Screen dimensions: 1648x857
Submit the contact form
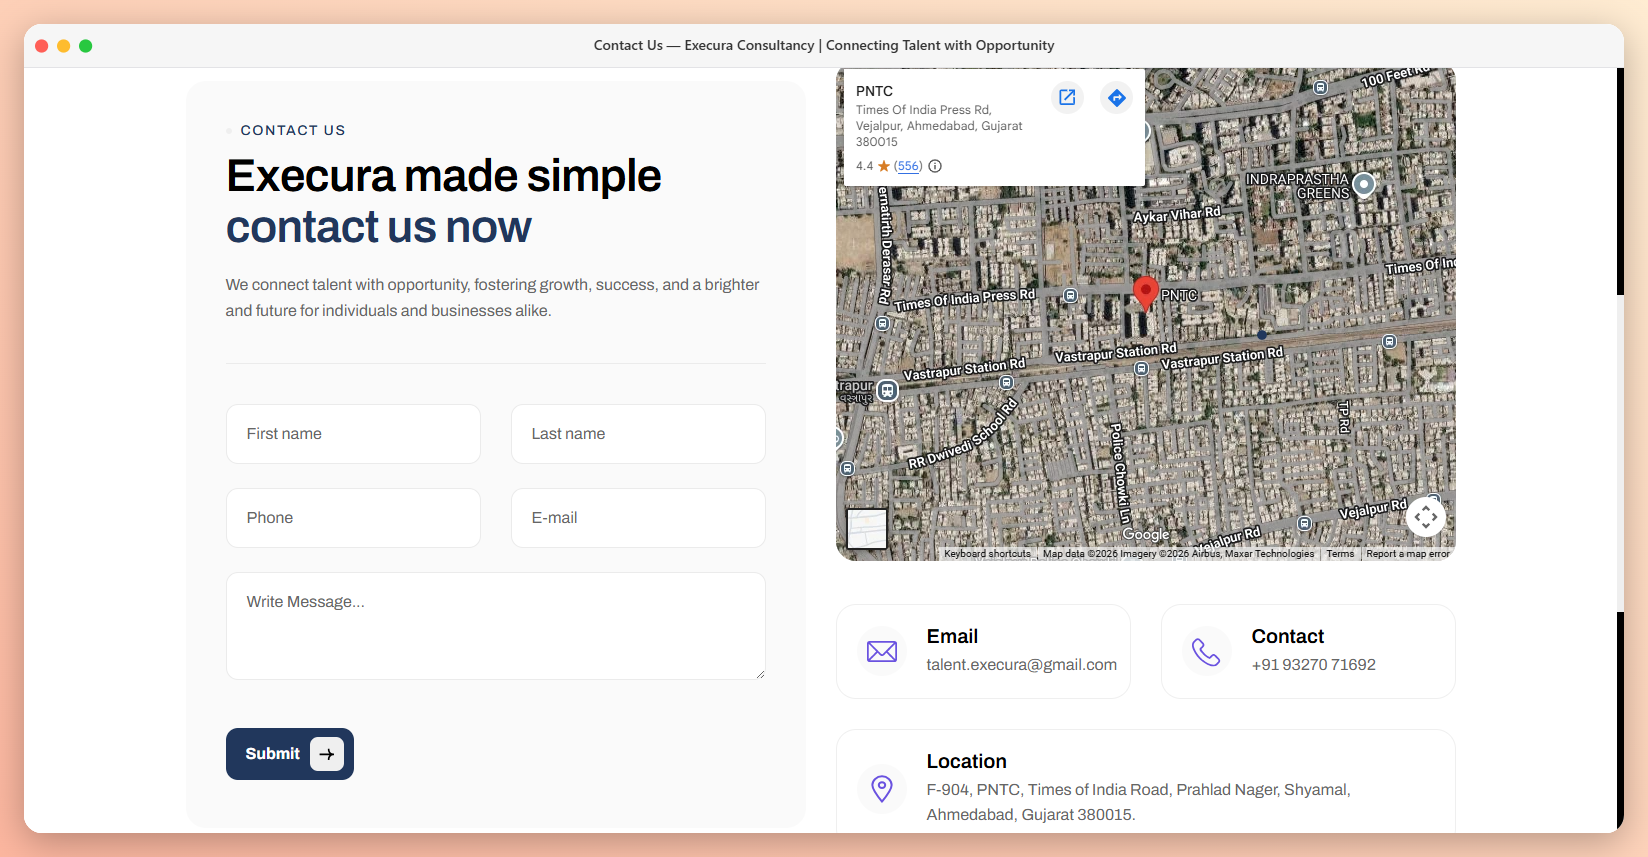(290, 754)
